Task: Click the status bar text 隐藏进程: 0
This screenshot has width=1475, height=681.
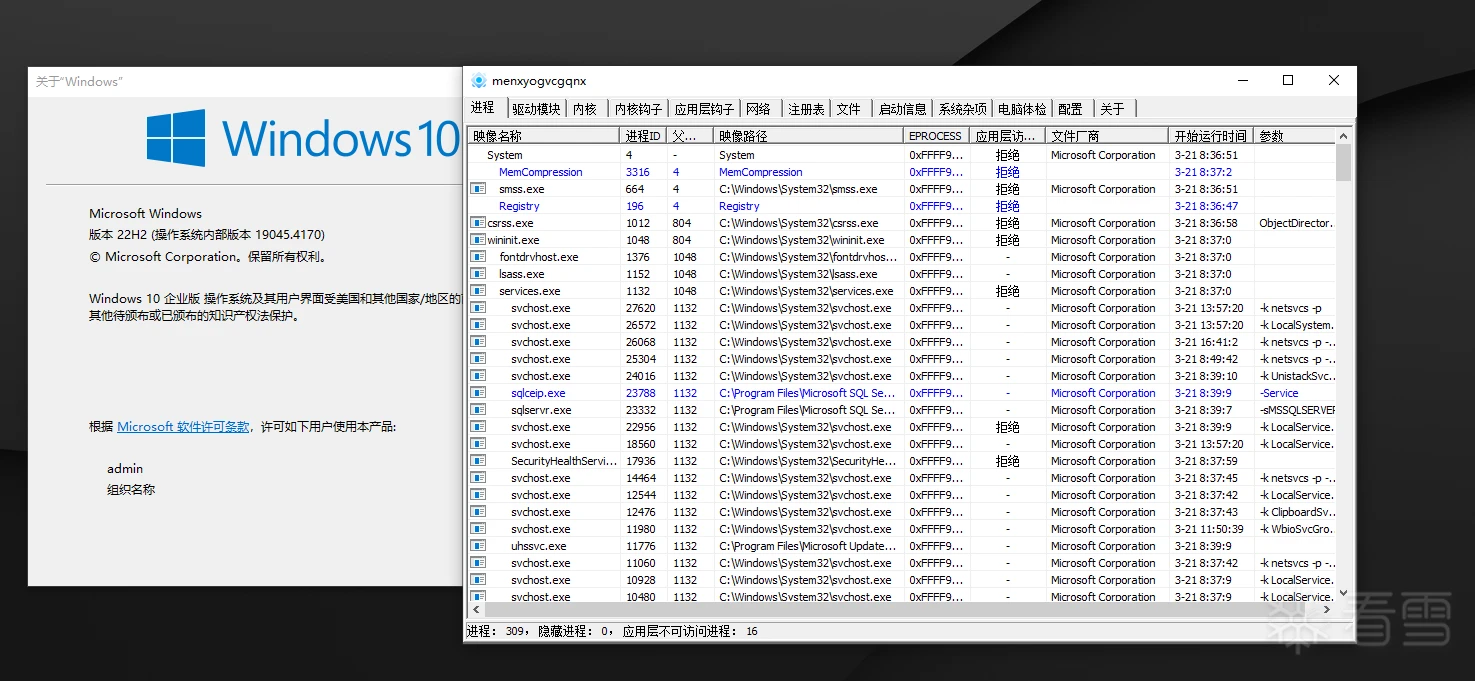Action: [x=572, y=631]
